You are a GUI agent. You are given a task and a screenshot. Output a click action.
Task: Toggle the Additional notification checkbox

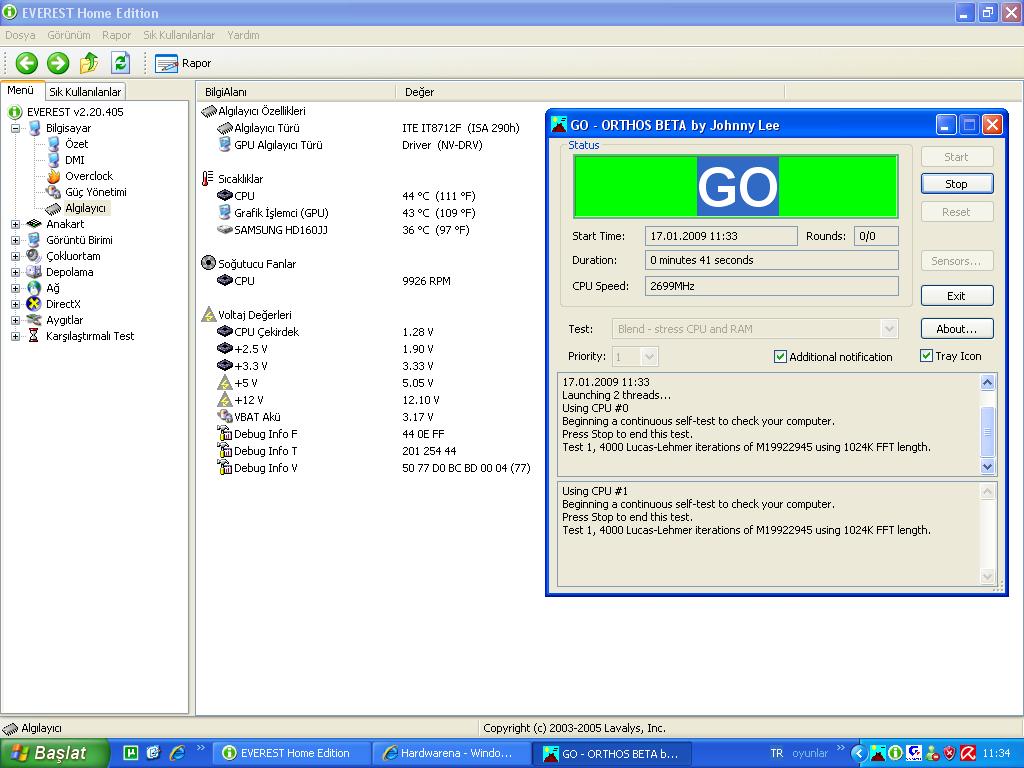click(x=780, y=357)
